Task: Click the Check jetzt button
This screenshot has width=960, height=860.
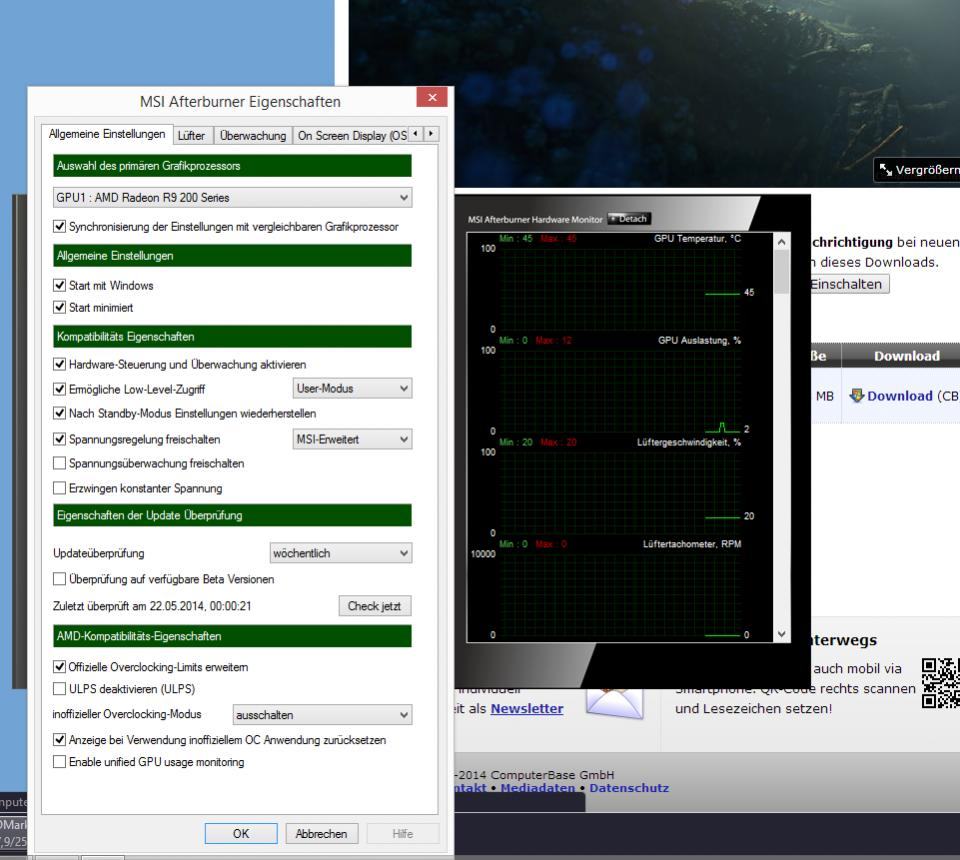Action: click(x=374, y=606)
